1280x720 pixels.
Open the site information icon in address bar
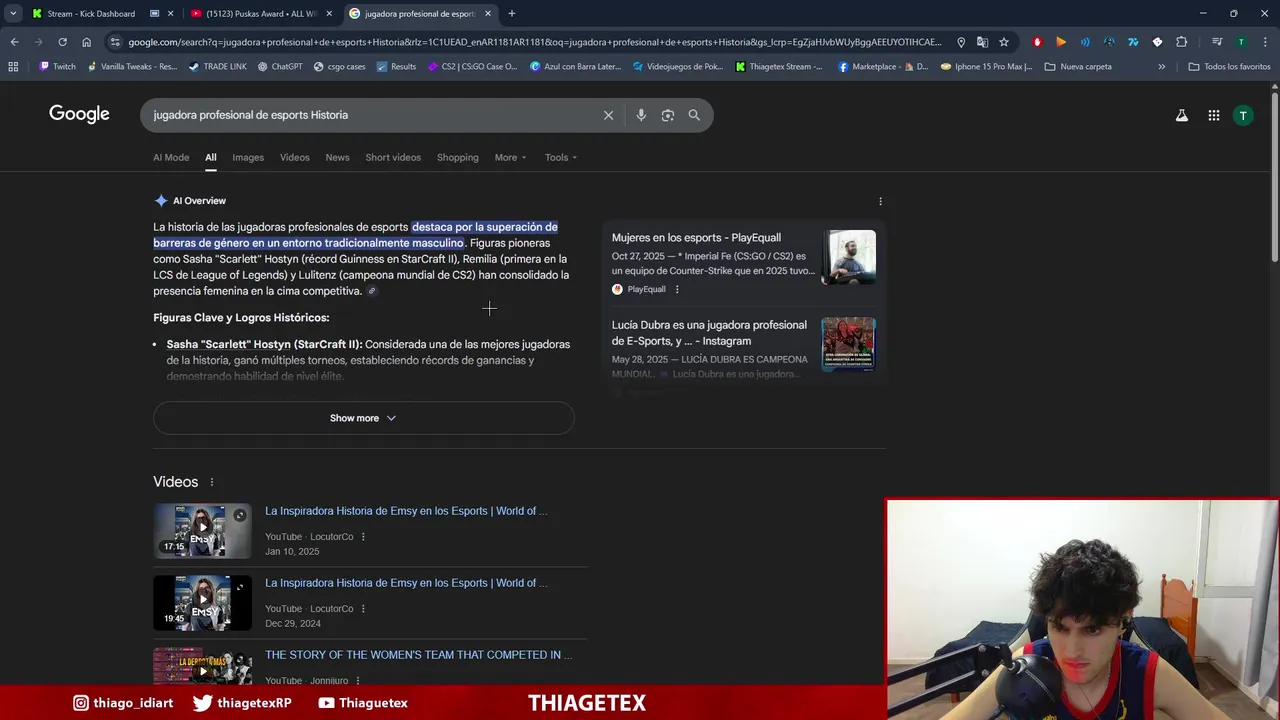pyautogui.click(x=116, y=42)
